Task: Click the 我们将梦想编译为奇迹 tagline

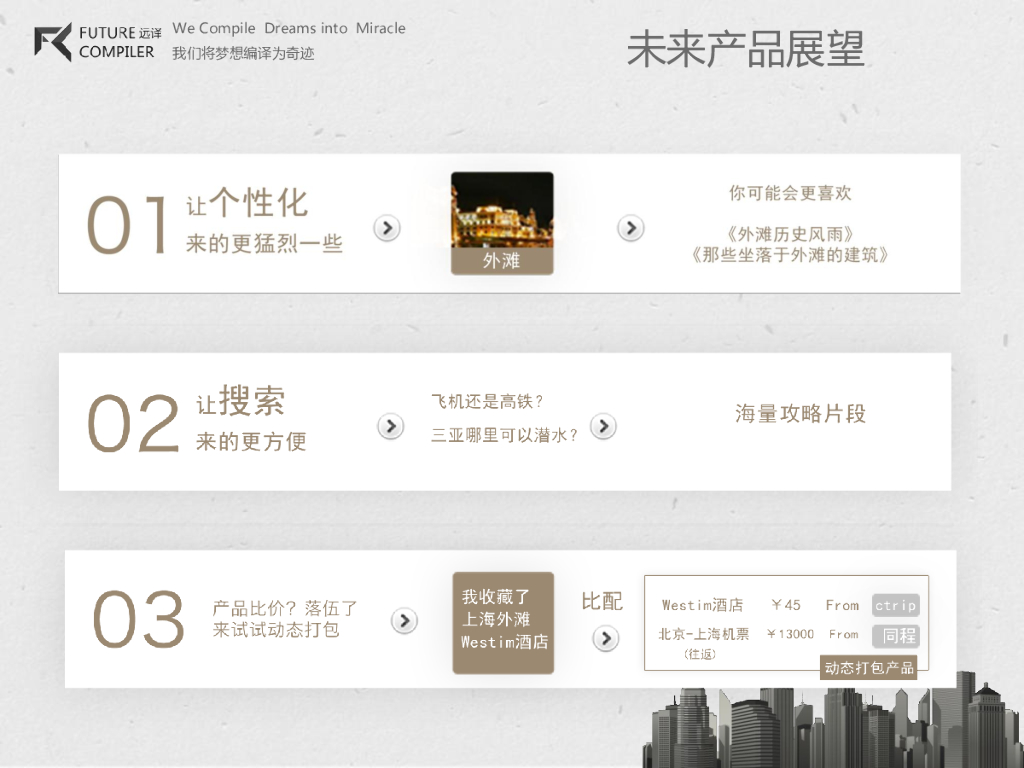Action: [x=243, y=54]
